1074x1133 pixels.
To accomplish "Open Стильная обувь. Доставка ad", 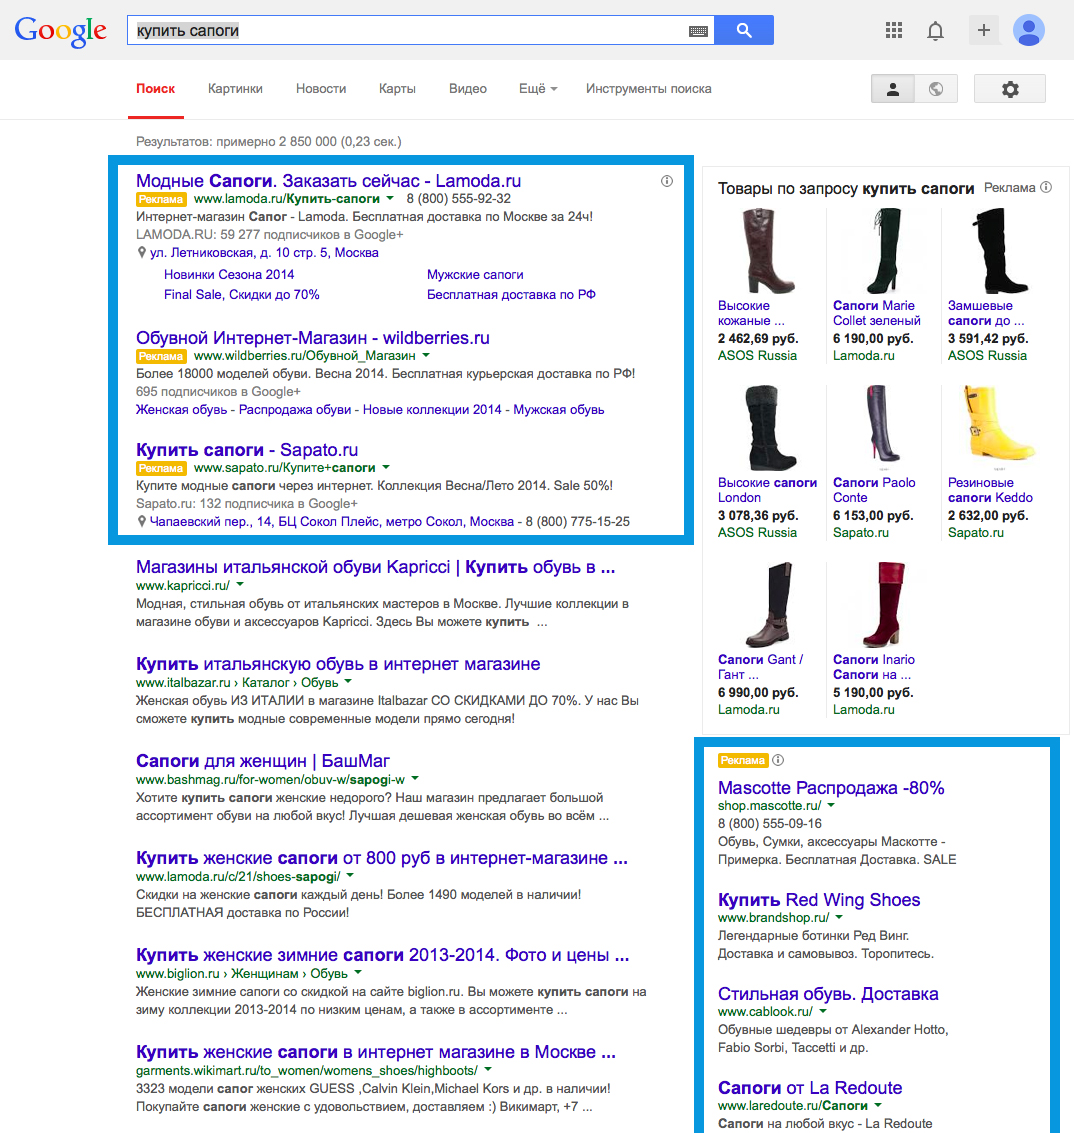I will click(x=828, y=994).
